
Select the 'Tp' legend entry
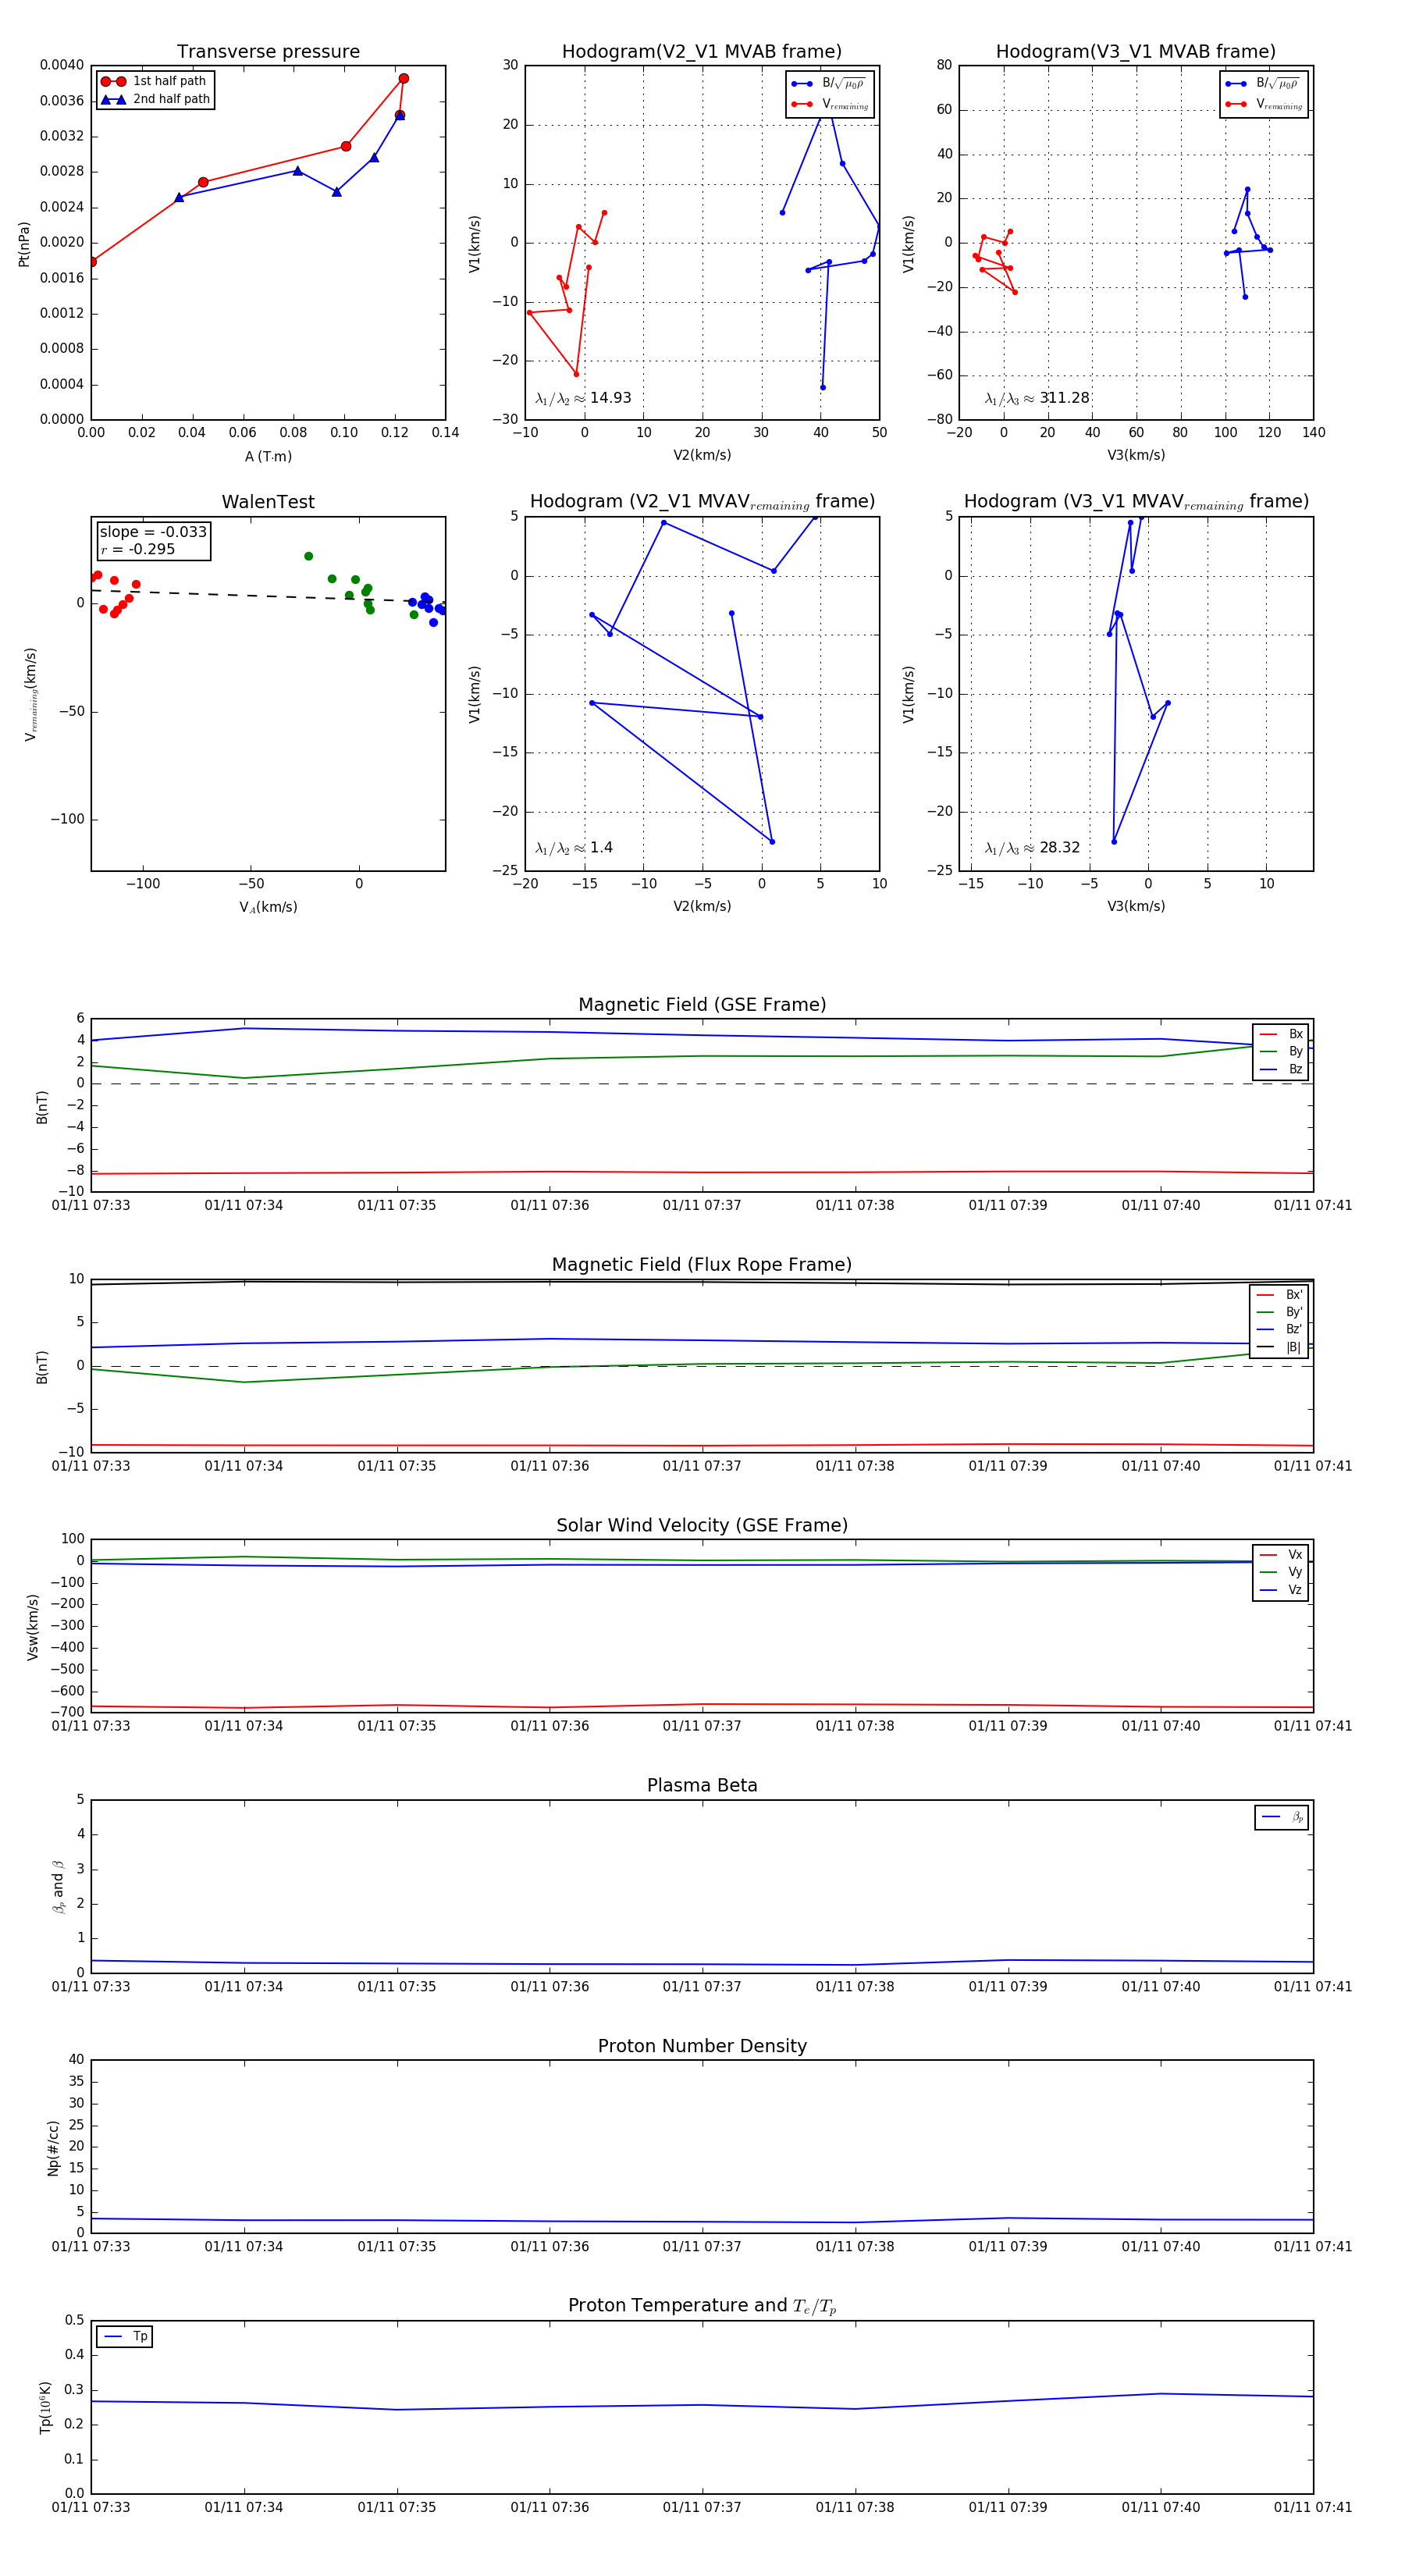click(x=126, y=2336)
